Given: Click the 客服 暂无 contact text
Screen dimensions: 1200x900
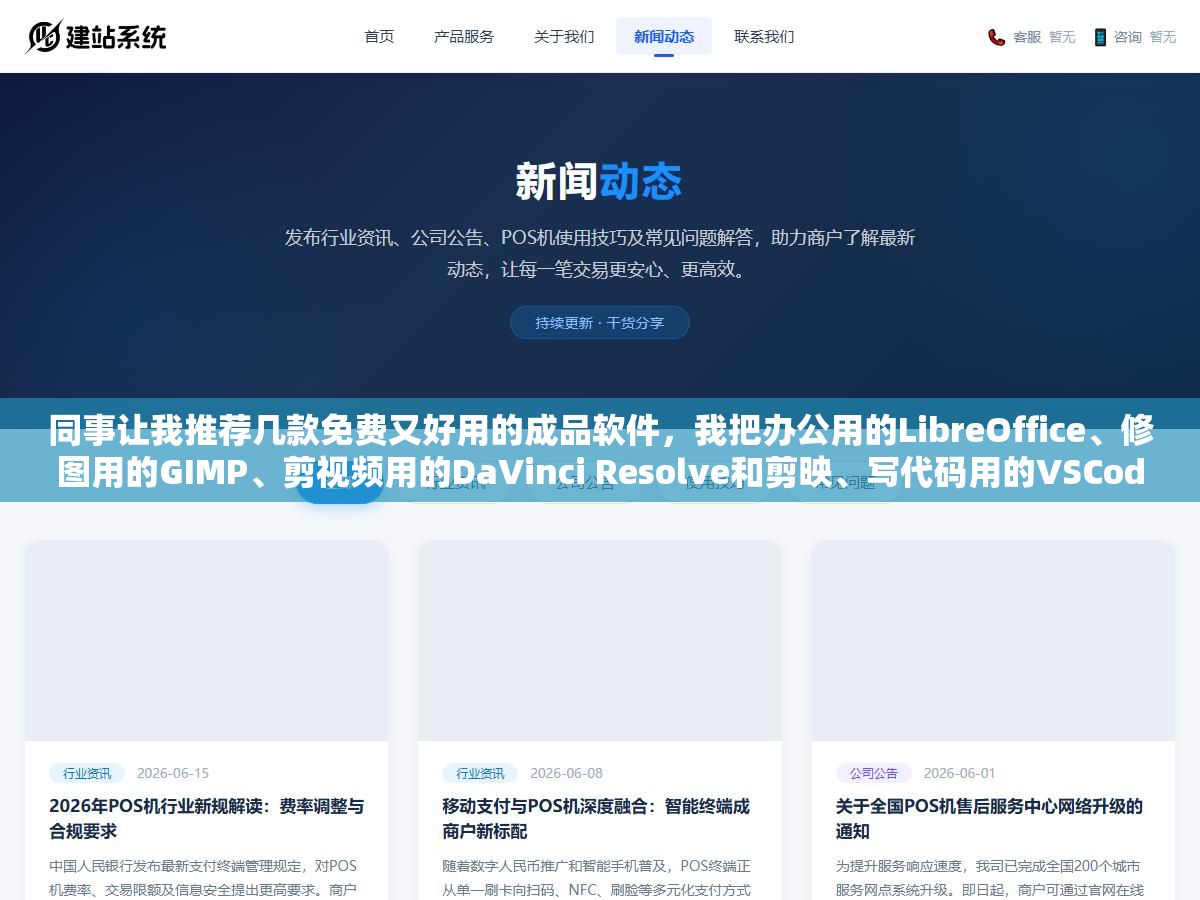Looking at the screenshot, I should pos(1044,37).
